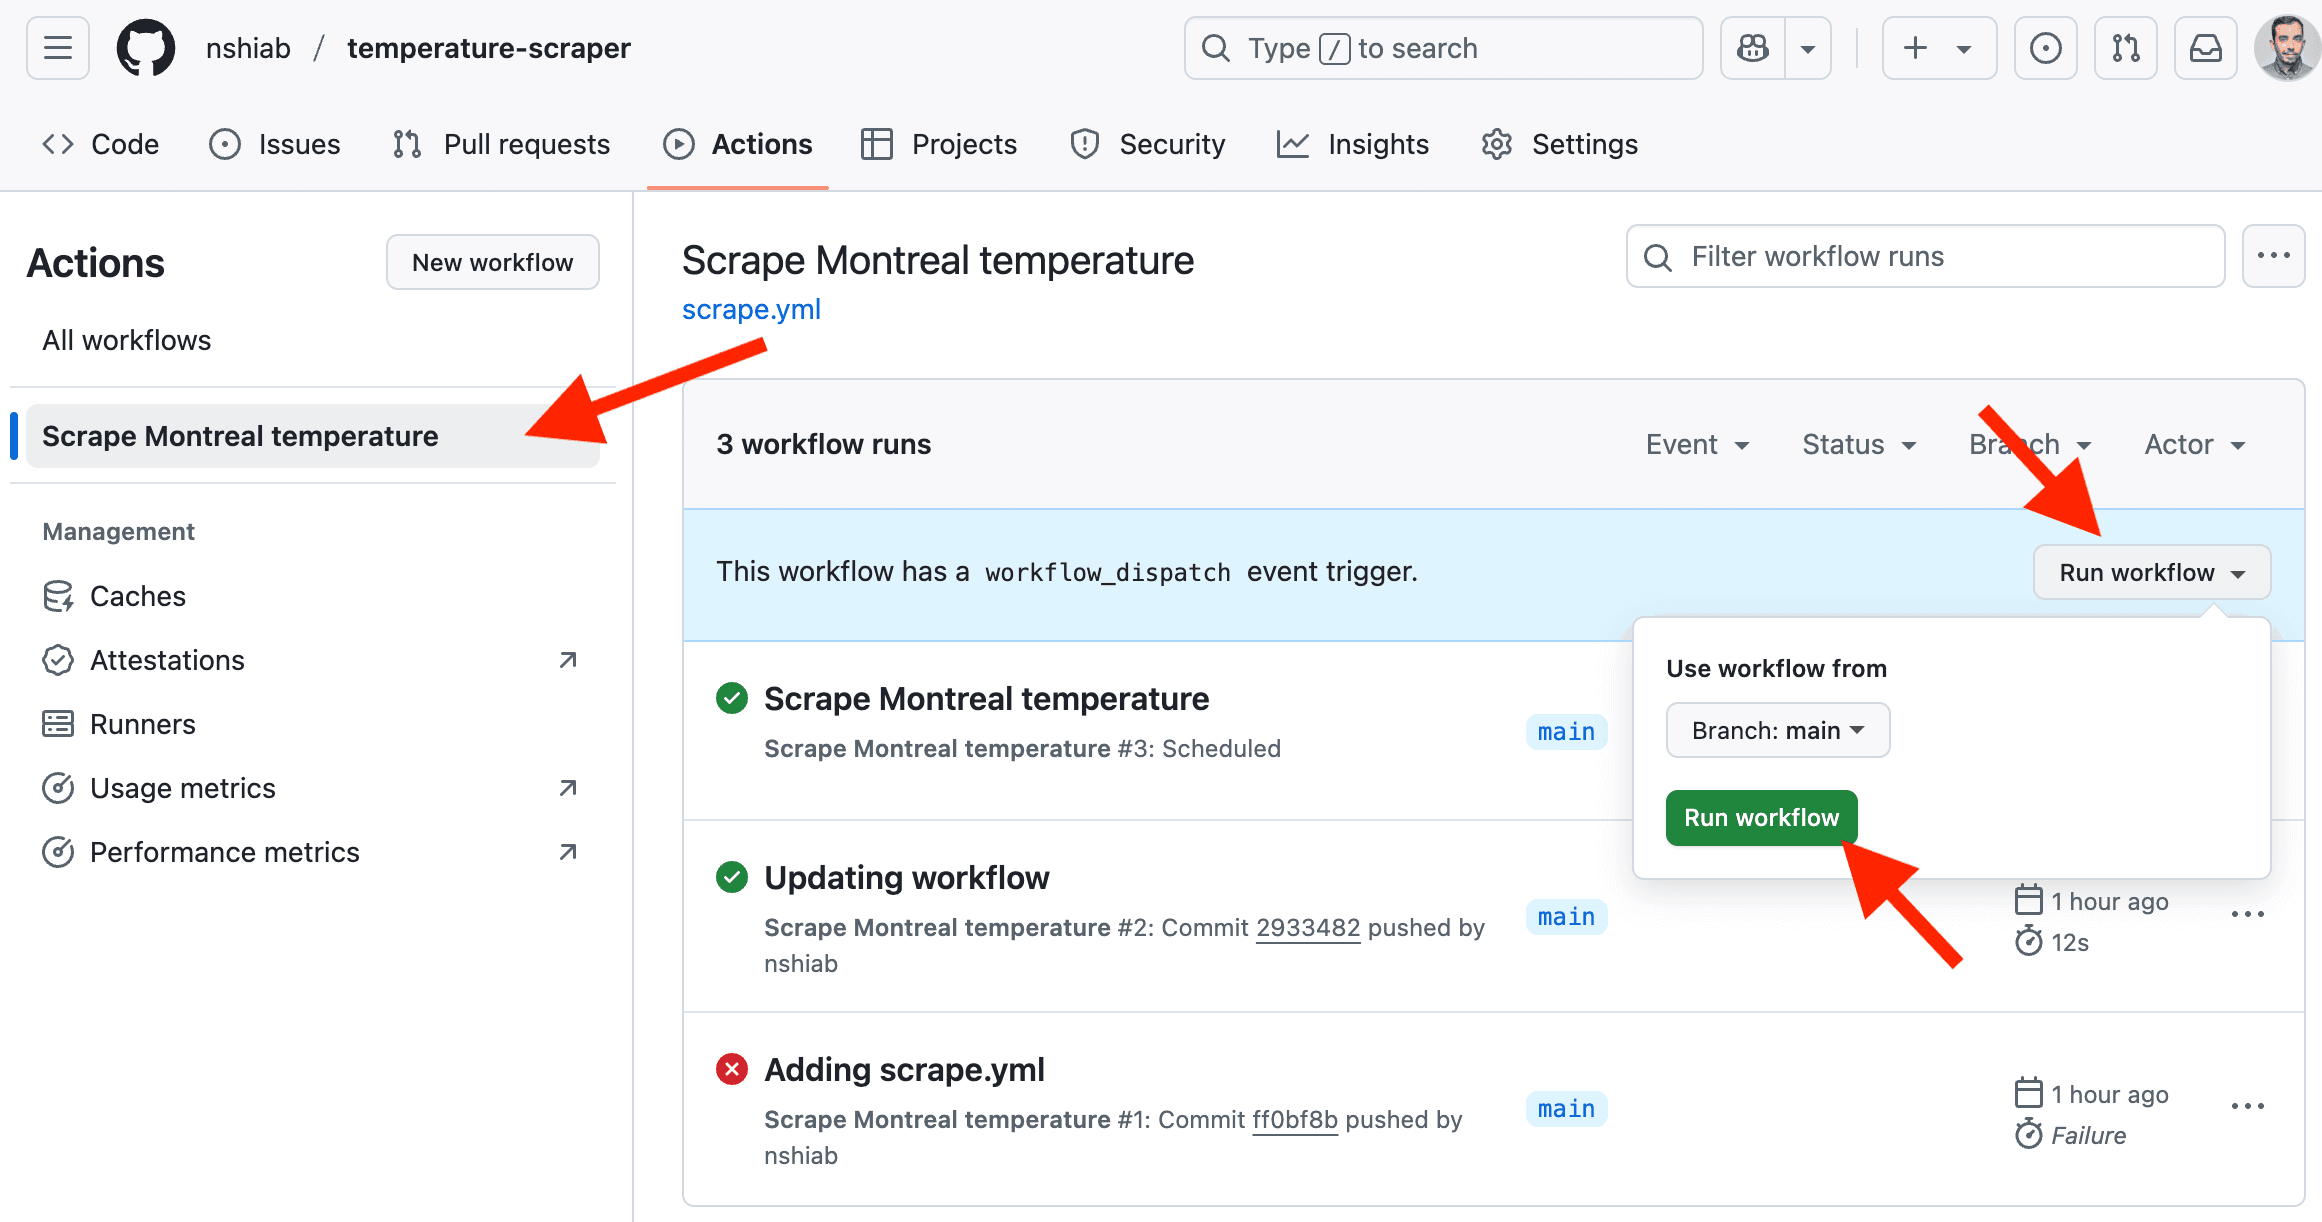Click main branch label on Updating workflow
Viewport: 2322px width, 1222px height.
1566,916
